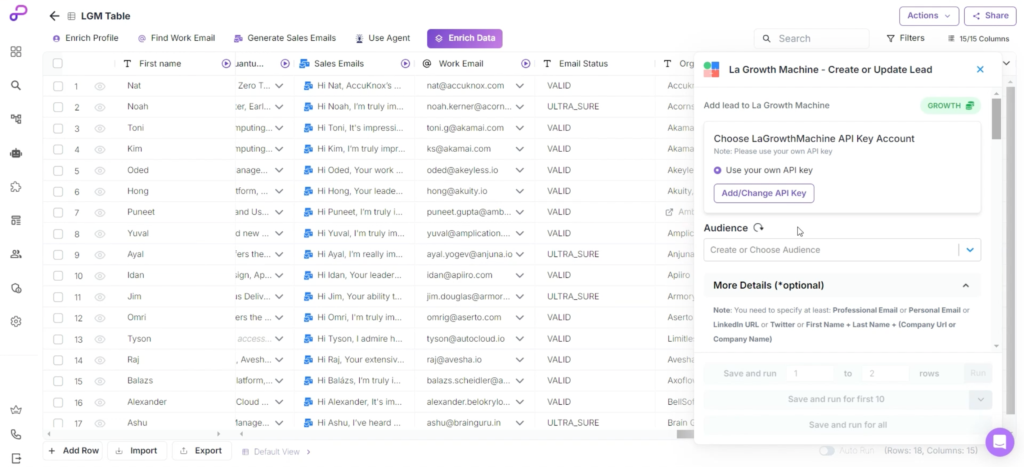
Task: Click the back arrow beside LGM Table
Action: 54,16
